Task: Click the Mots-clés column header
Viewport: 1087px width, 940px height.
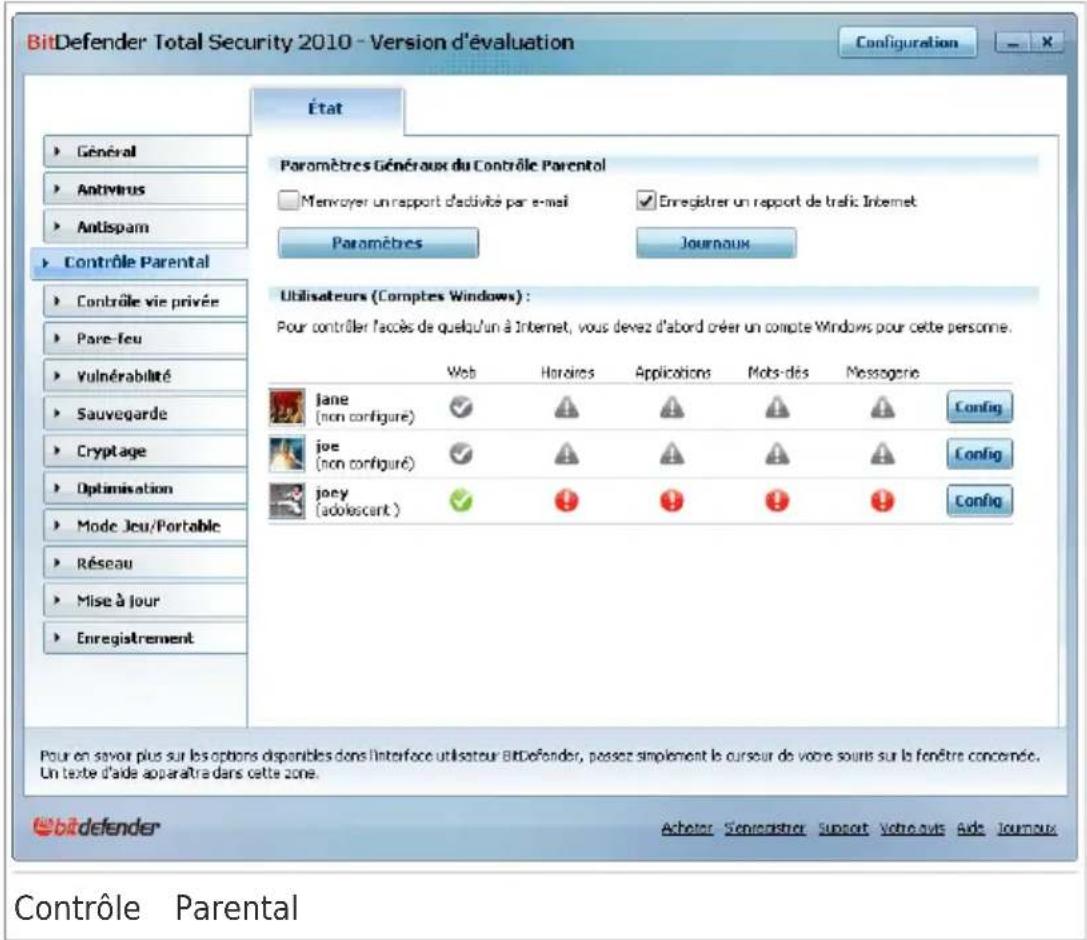Action: pyautogui.click(x=778, y=372)
